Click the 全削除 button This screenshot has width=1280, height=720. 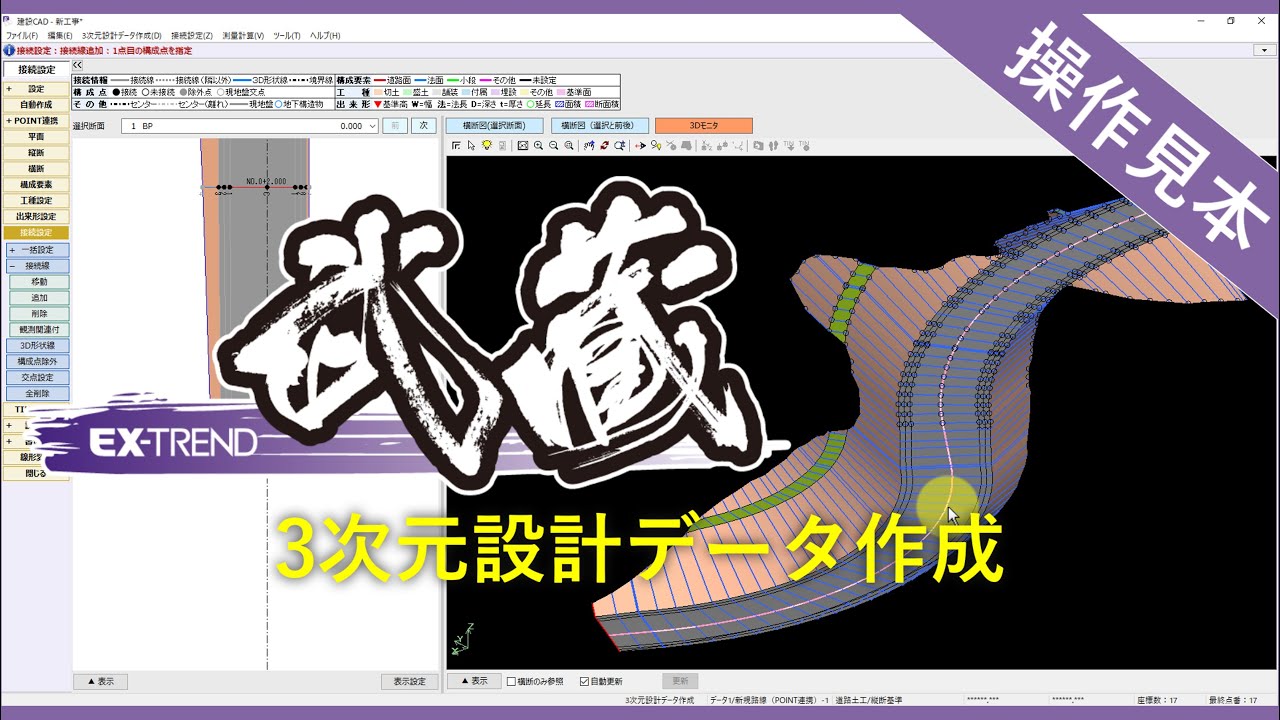point(38,394)
